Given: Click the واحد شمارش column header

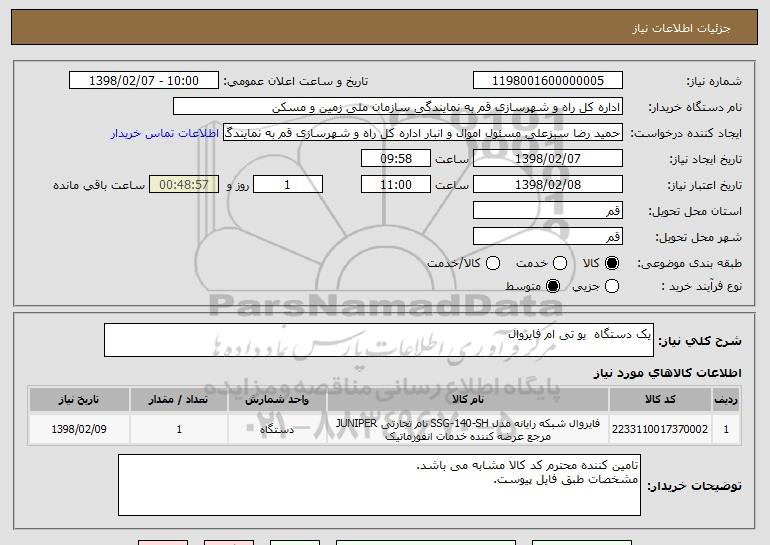Looking at the screenshot, I should click(277, 400).
